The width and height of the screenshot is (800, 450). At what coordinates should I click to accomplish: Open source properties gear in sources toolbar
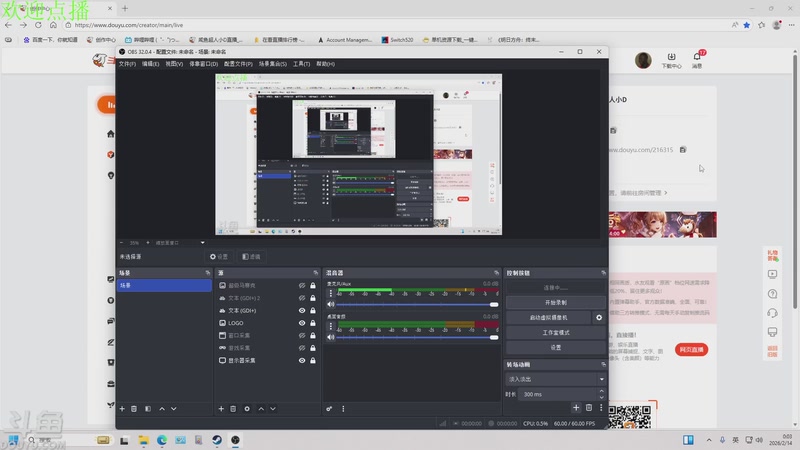(x=247, y=409)
